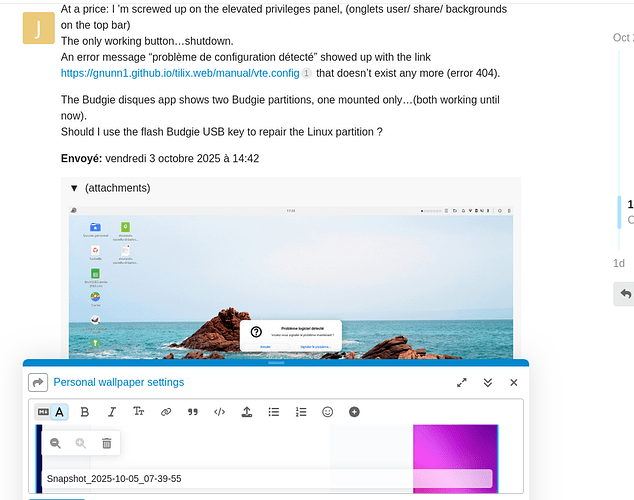Expand the composer to full screen
634x500 pixels.
(462, 382)
